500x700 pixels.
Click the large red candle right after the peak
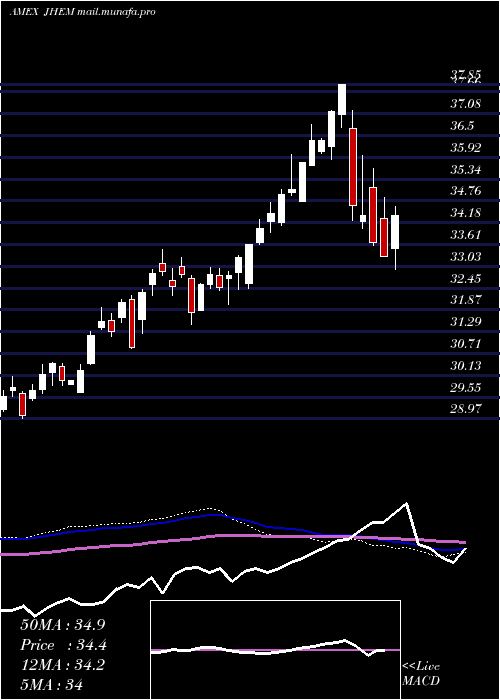353,167
